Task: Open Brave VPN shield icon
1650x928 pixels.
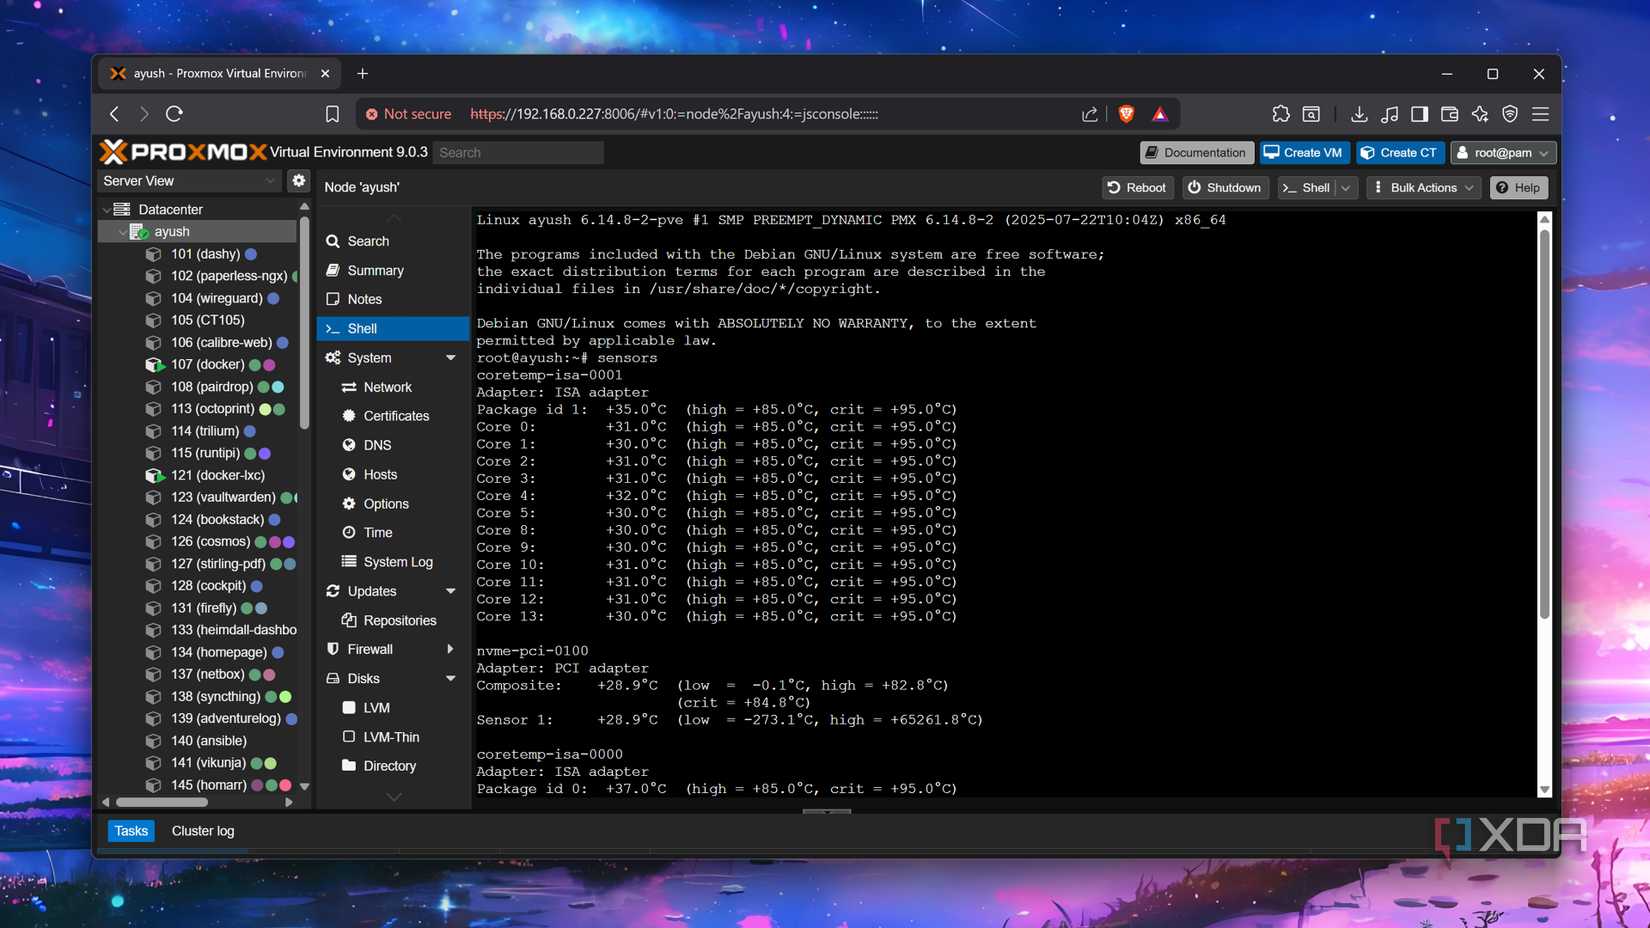Action: (1510, 114)
